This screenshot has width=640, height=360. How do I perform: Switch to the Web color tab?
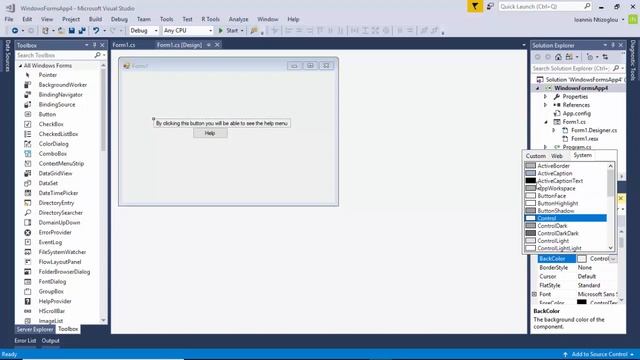click(x=557, y=156)
